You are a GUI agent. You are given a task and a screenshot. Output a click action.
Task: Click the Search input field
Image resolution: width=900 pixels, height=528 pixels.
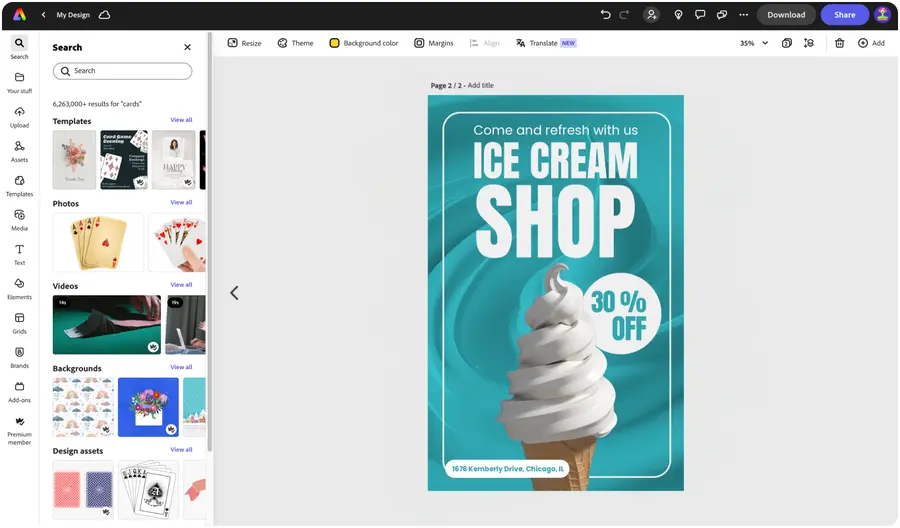pos(122,71)
